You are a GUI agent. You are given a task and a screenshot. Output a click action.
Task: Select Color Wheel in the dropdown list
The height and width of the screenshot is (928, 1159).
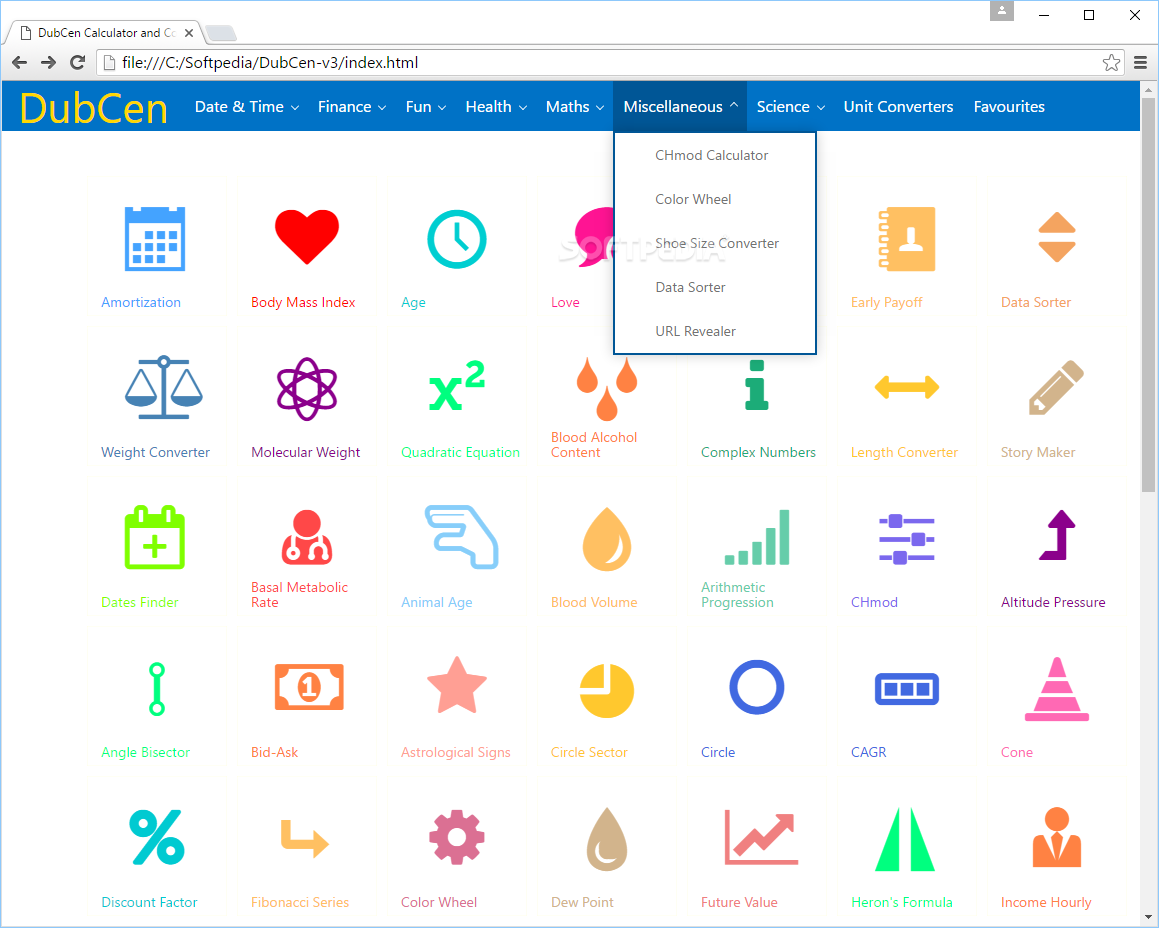693,199
